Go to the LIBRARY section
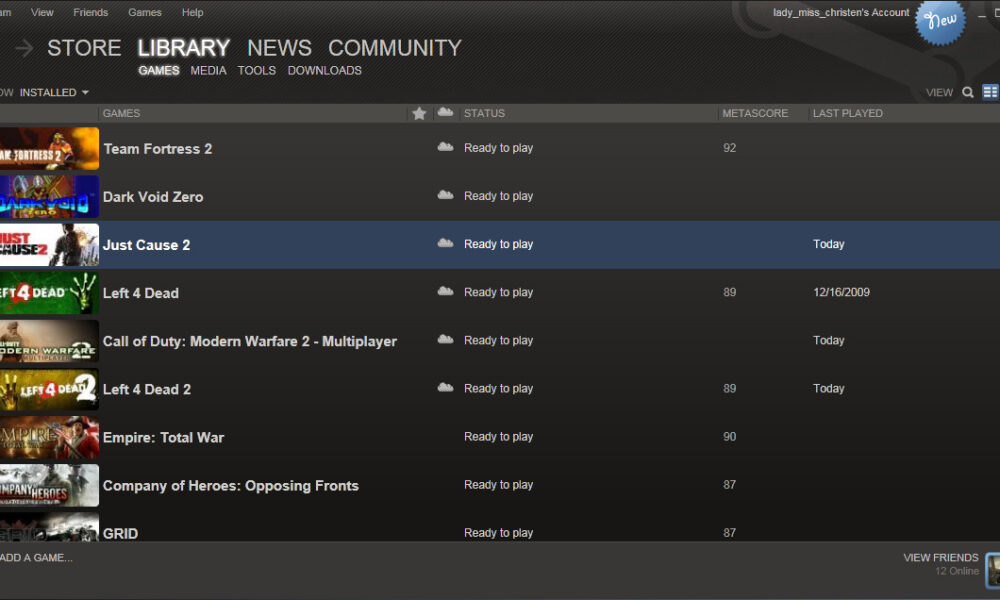The width and height of the screenshot is (1000, 600). tap(184, 48)
